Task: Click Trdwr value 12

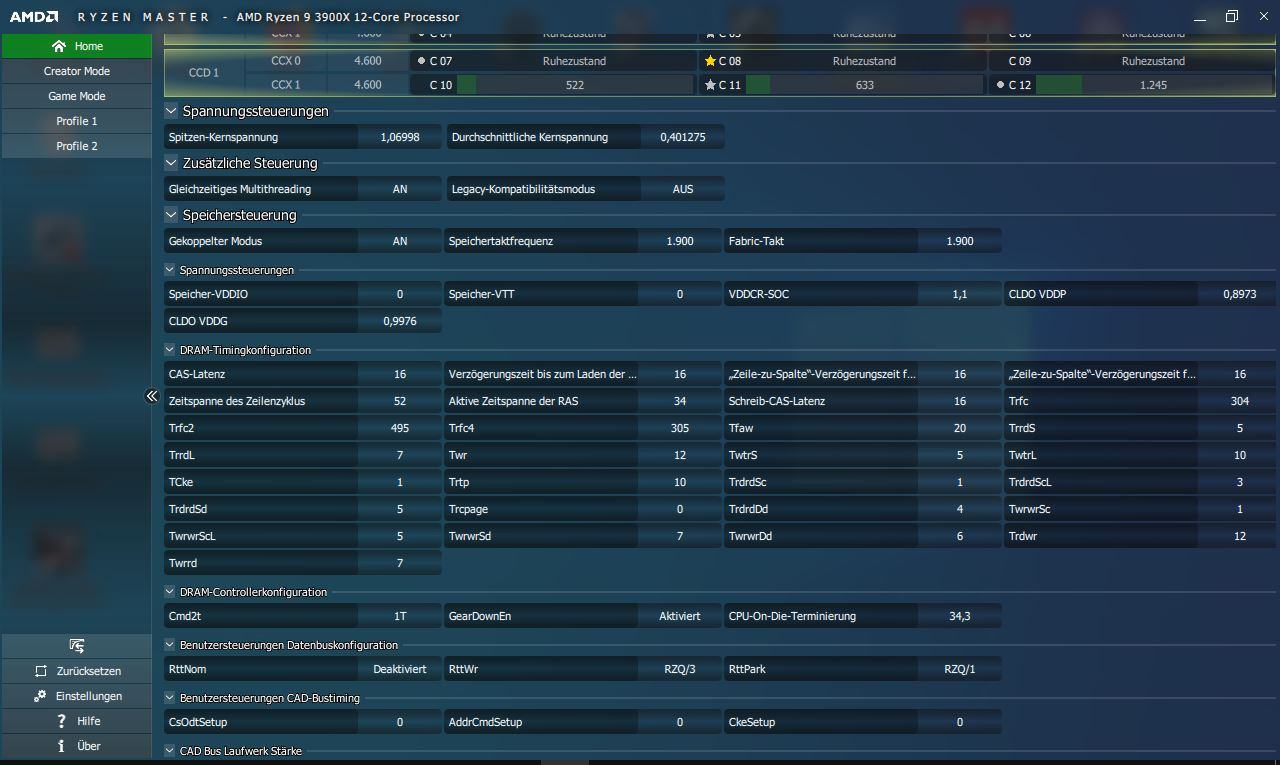Action: (x=1240, y=536)
